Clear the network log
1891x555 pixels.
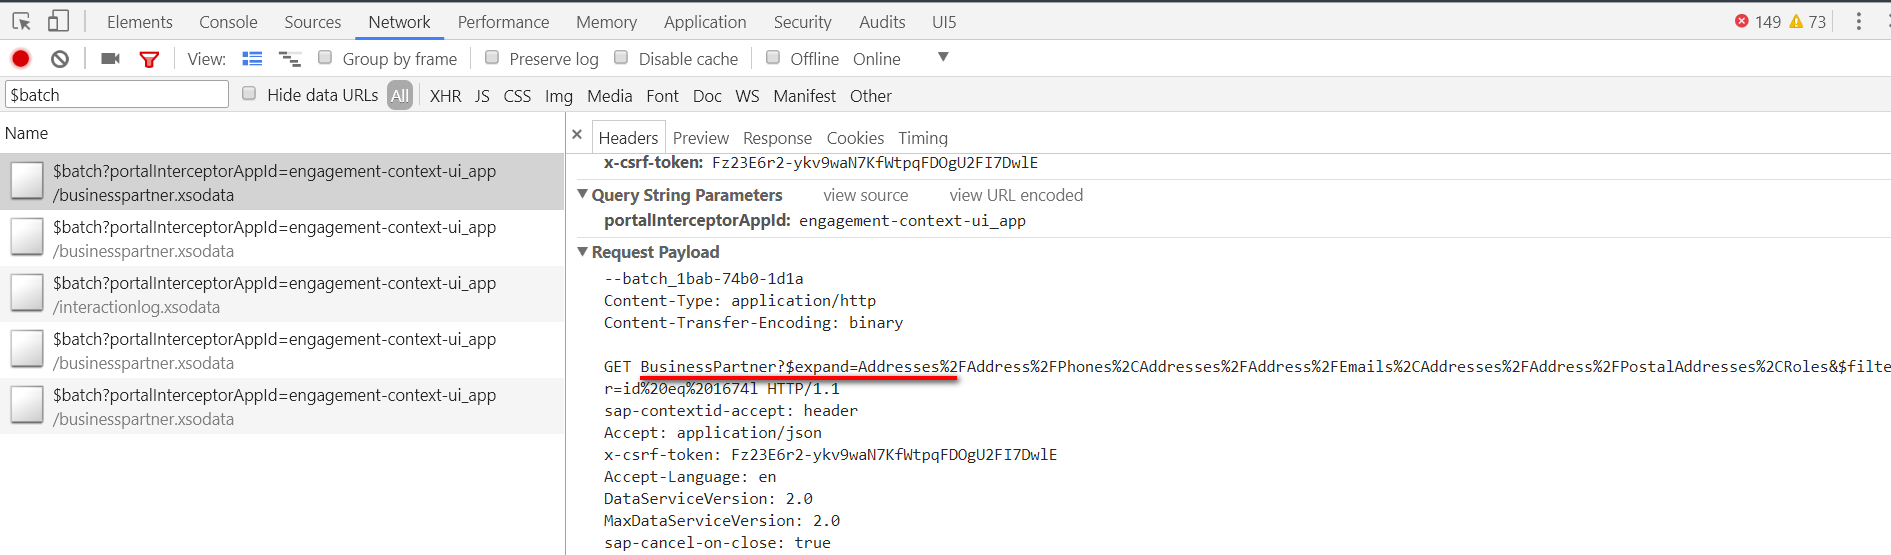point(60,59)
